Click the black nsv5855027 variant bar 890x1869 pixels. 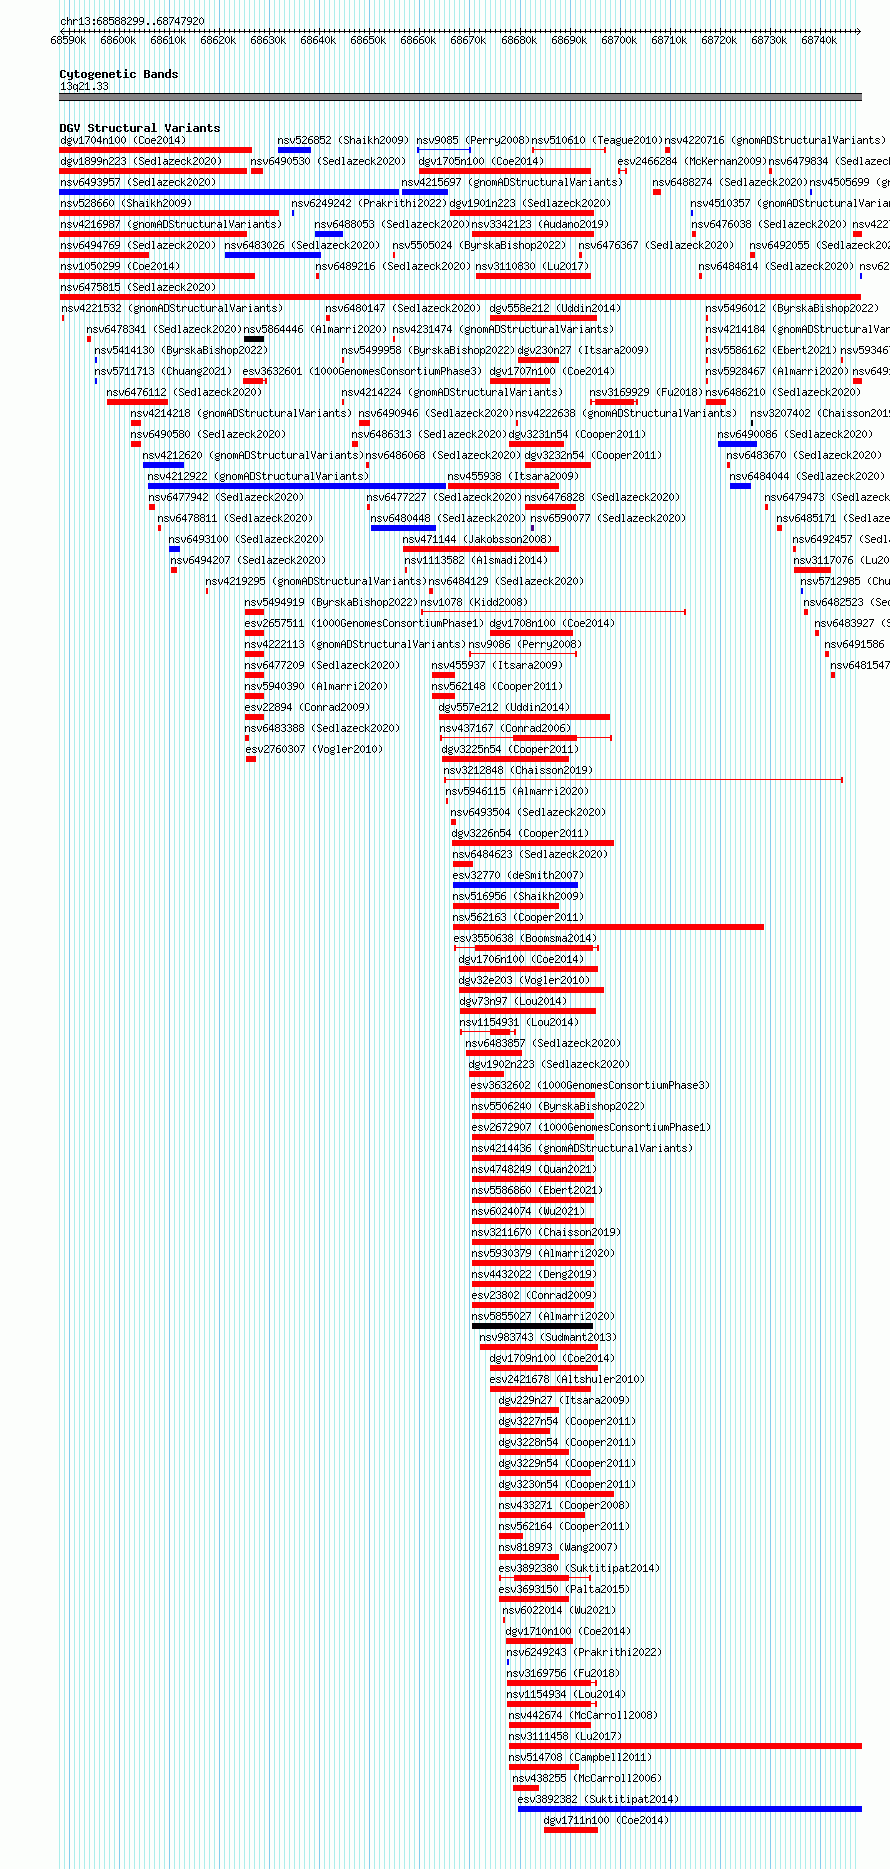[x=532, y=1326]
